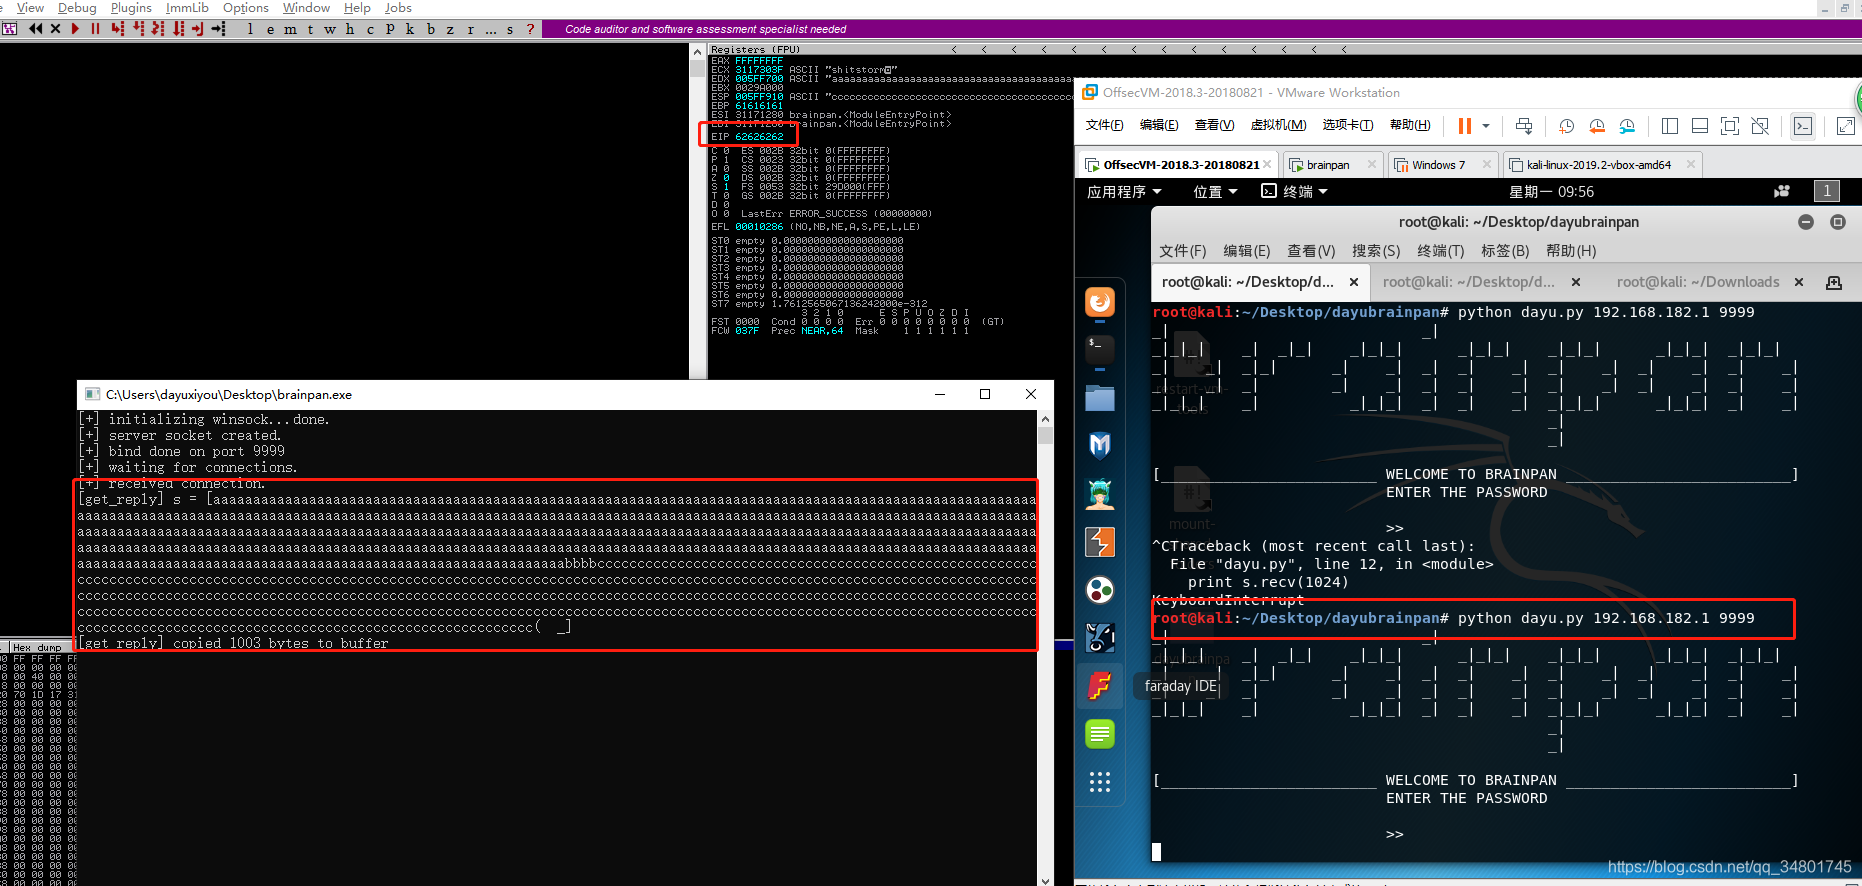The image size is (1862, 886).
Task: Open memory map with 'm' button
Action: click(x=290, y=29)
